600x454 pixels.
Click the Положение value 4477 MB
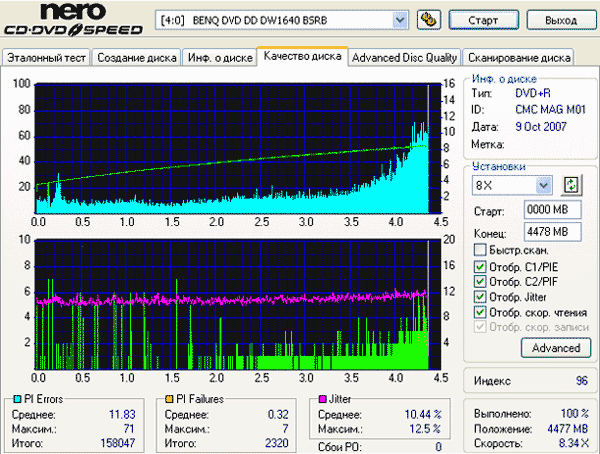pos(567,429)
